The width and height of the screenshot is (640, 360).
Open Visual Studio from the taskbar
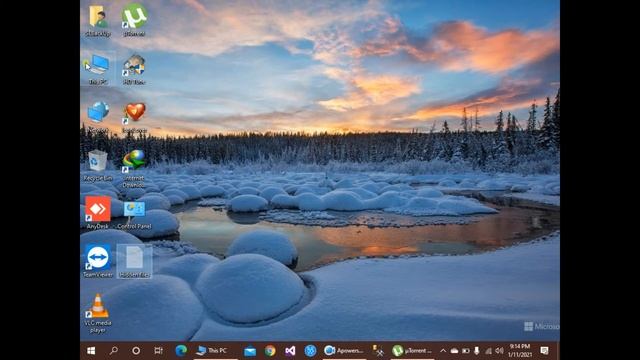pos(290,351)
